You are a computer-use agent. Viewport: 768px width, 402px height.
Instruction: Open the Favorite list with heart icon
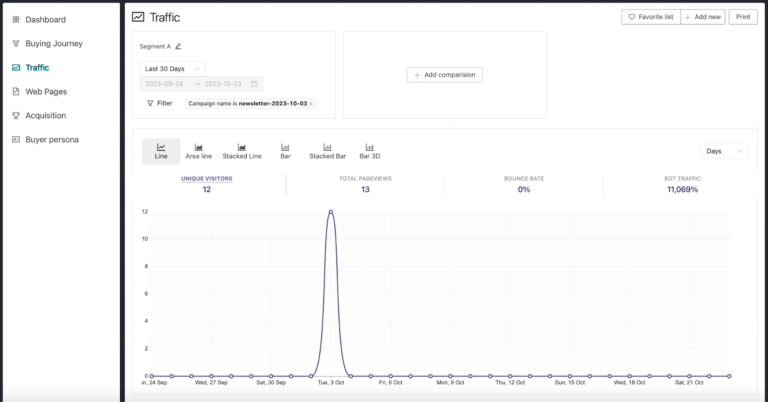tap(650, 17)
